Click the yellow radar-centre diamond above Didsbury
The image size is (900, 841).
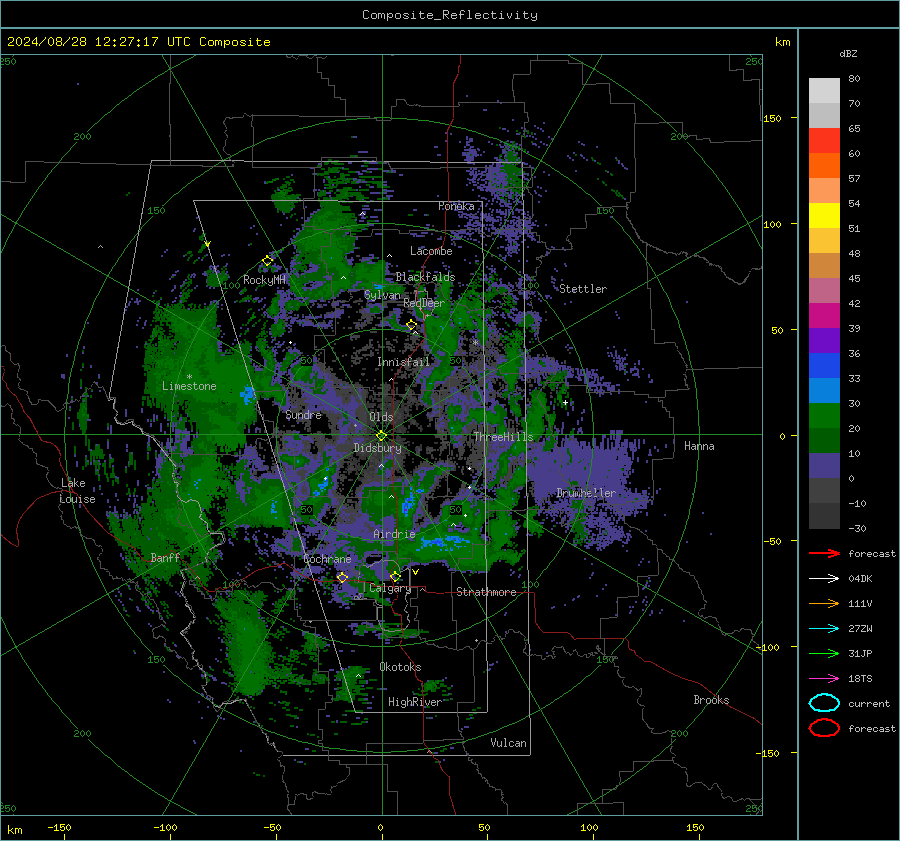click(381, 436)
